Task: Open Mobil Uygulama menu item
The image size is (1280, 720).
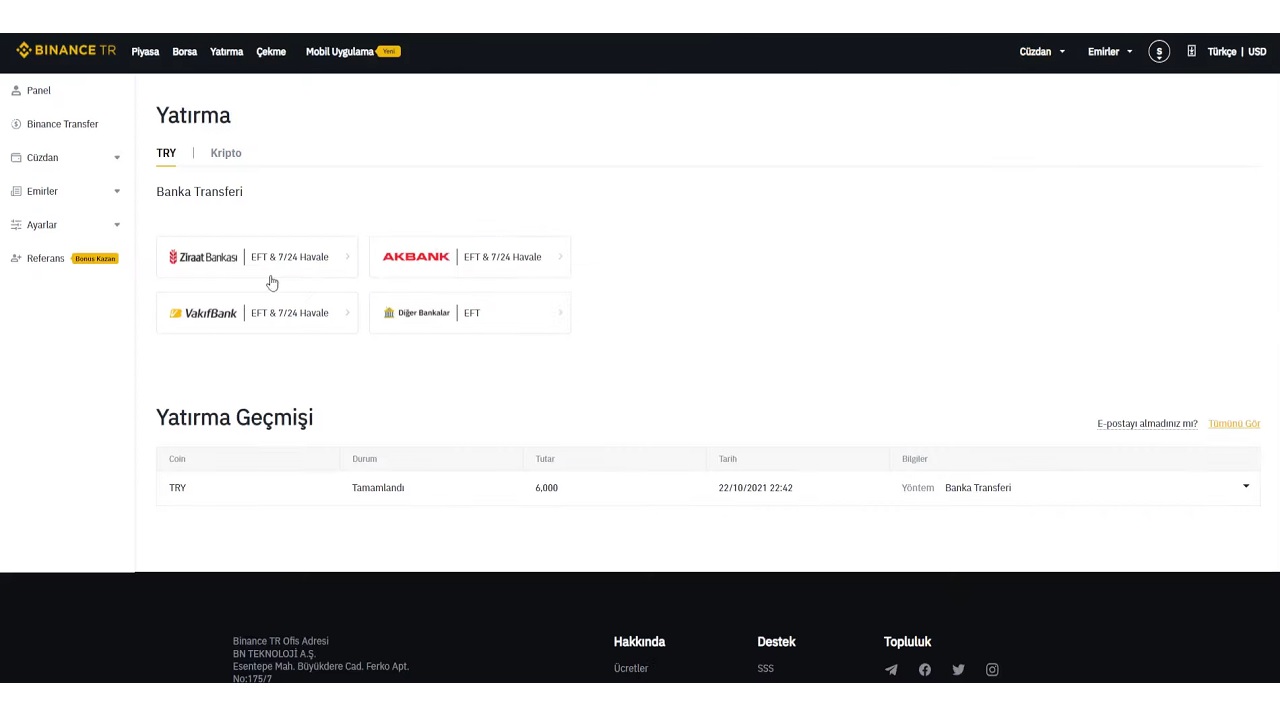Action: pos(340,52)
